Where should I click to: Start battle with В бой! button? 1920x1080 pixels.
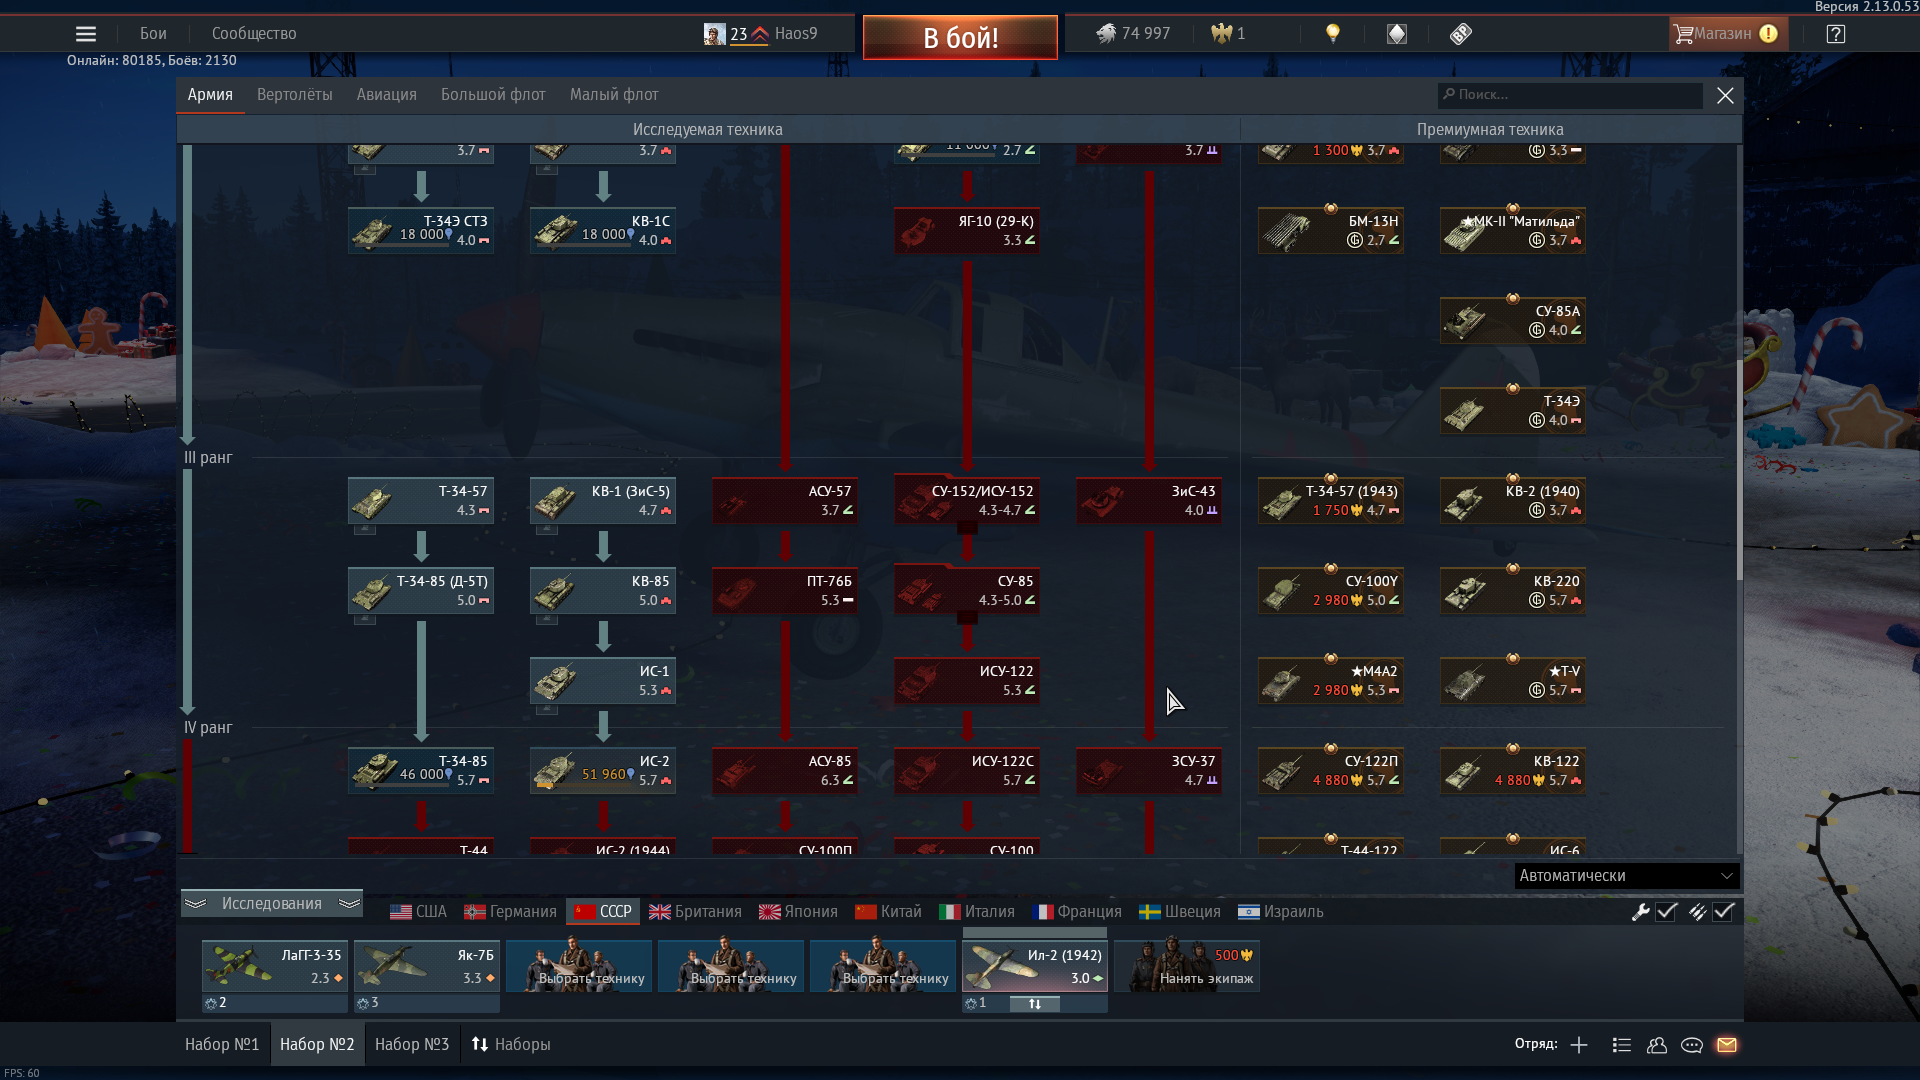pyautogui.click(x=960, y=38)
